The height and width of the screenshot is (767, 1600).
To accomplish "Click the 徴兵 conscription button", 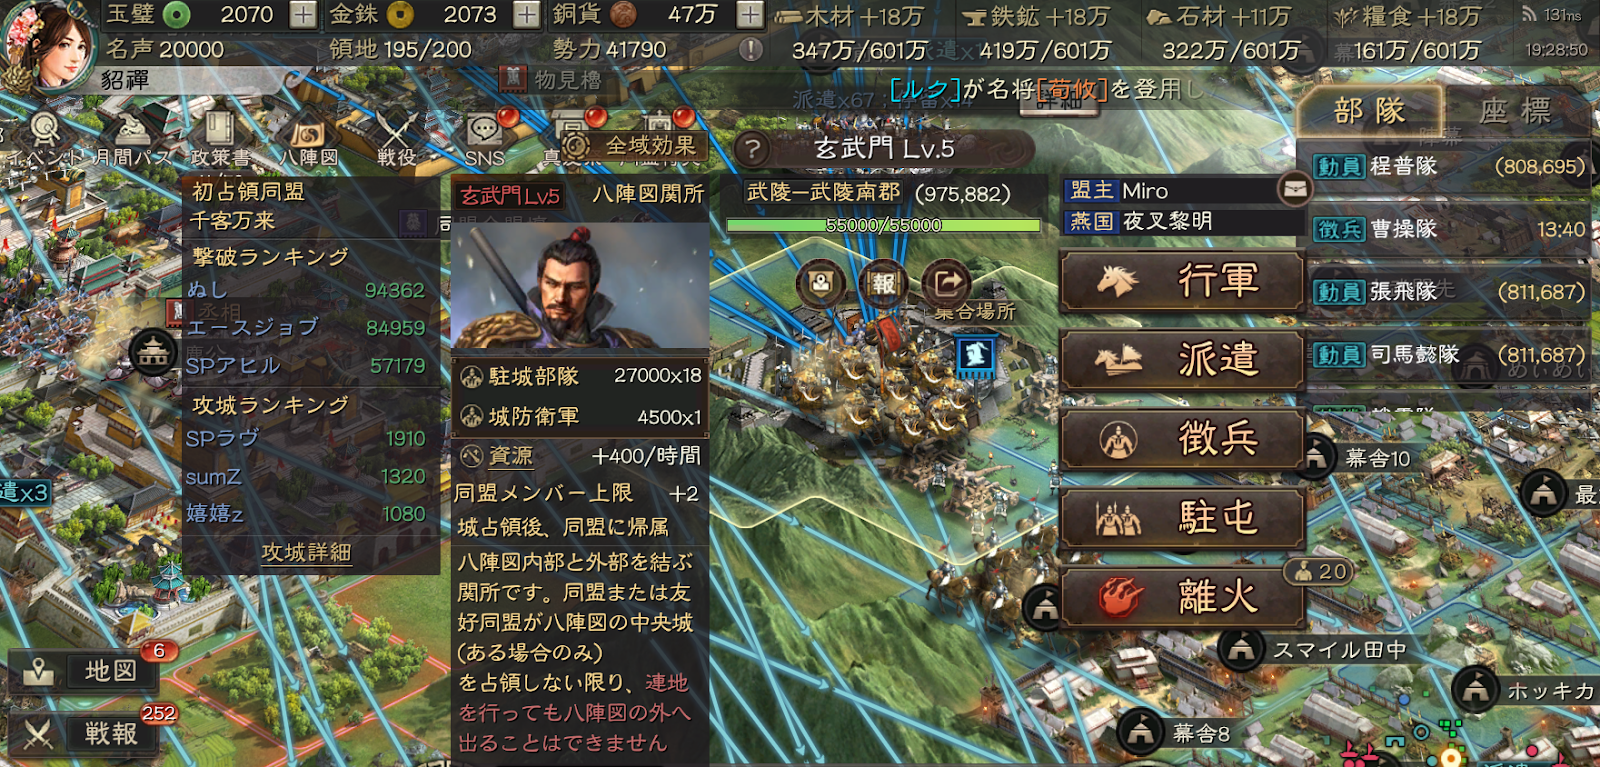I will tap(1182, 439).
